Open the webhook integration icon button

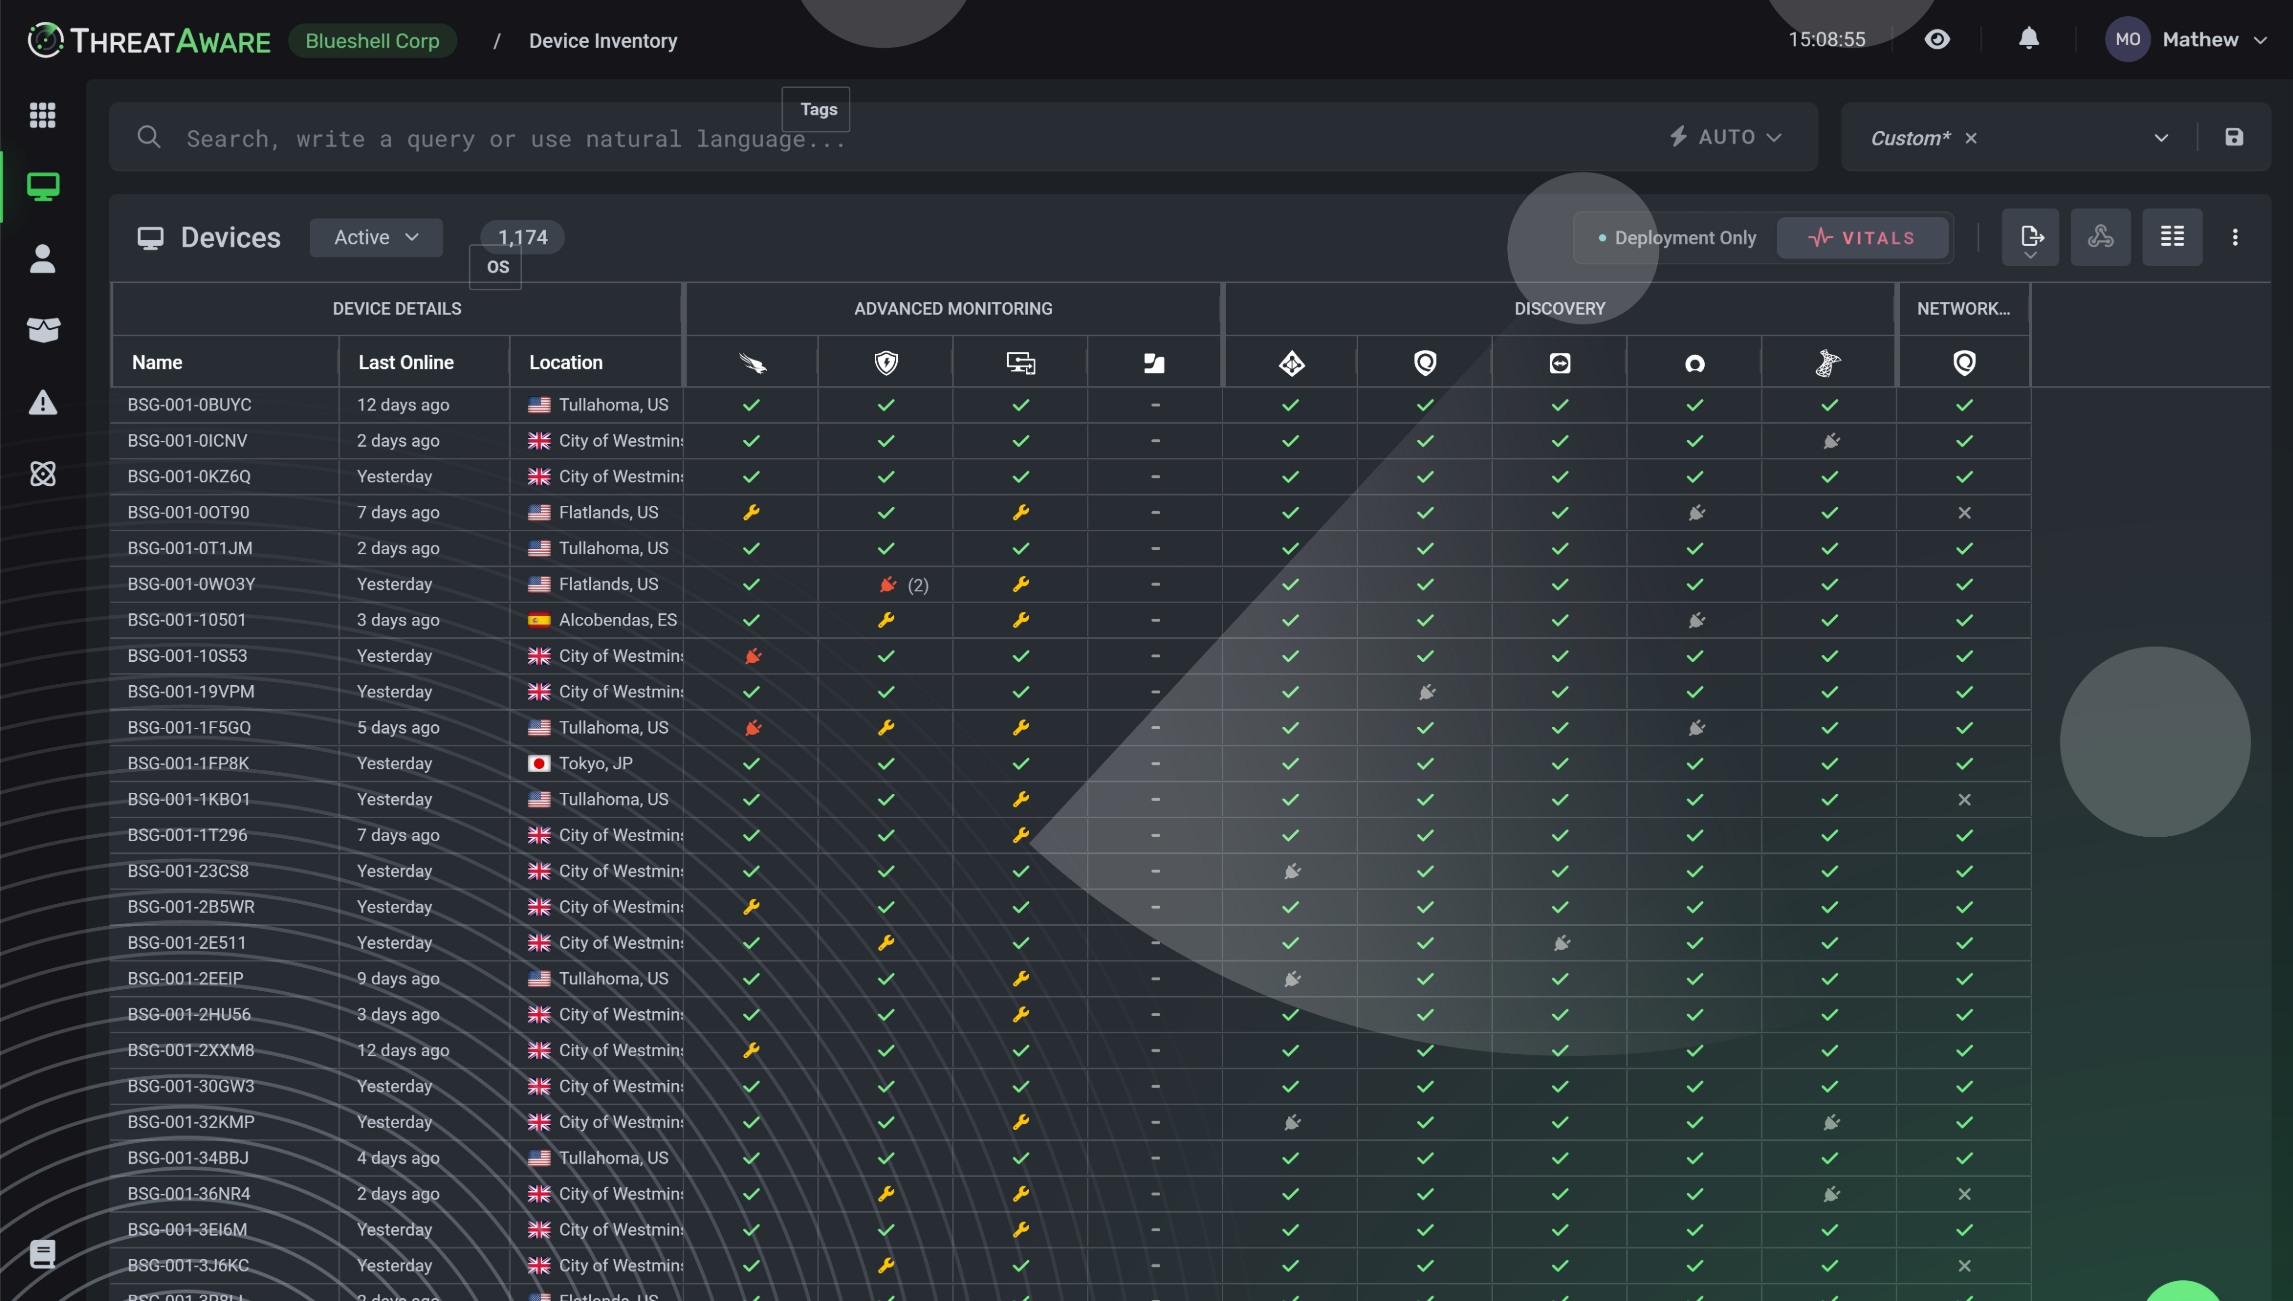point(2101,237)
